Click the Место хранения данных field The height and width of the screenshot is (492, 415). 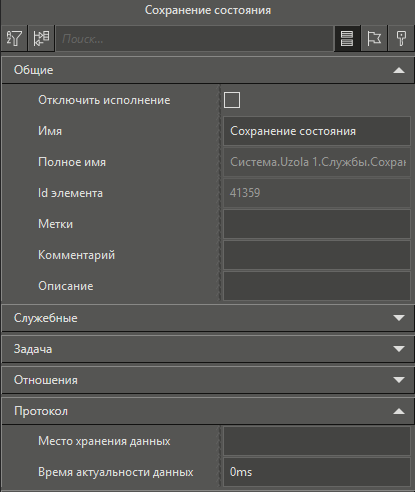317,441
